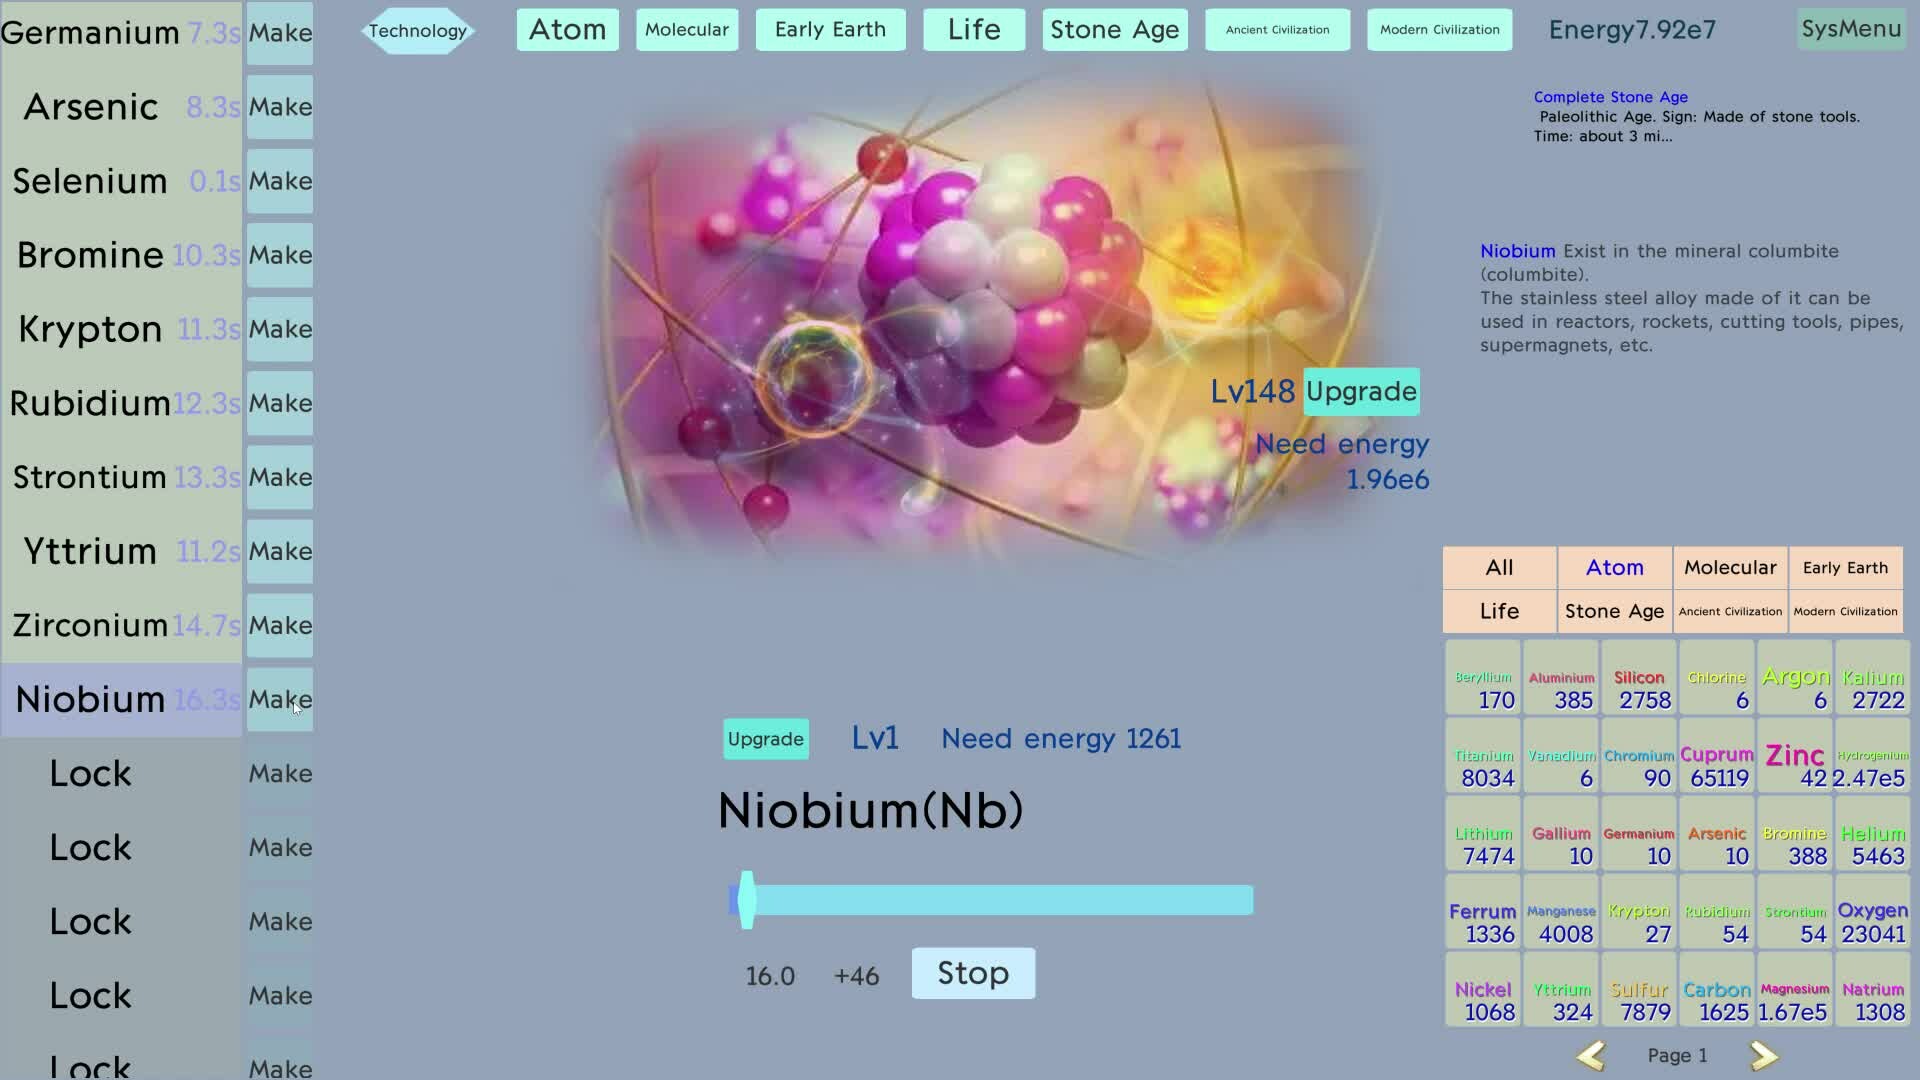Click the Niobium production progress slider
The width and height of the screenshot is (1920, 1080).
[x=990, y=900]
